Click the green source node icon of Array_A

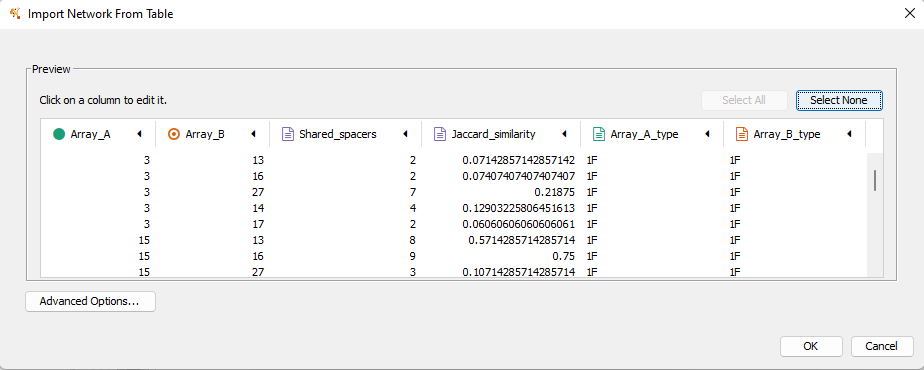[x=58, y=134]
